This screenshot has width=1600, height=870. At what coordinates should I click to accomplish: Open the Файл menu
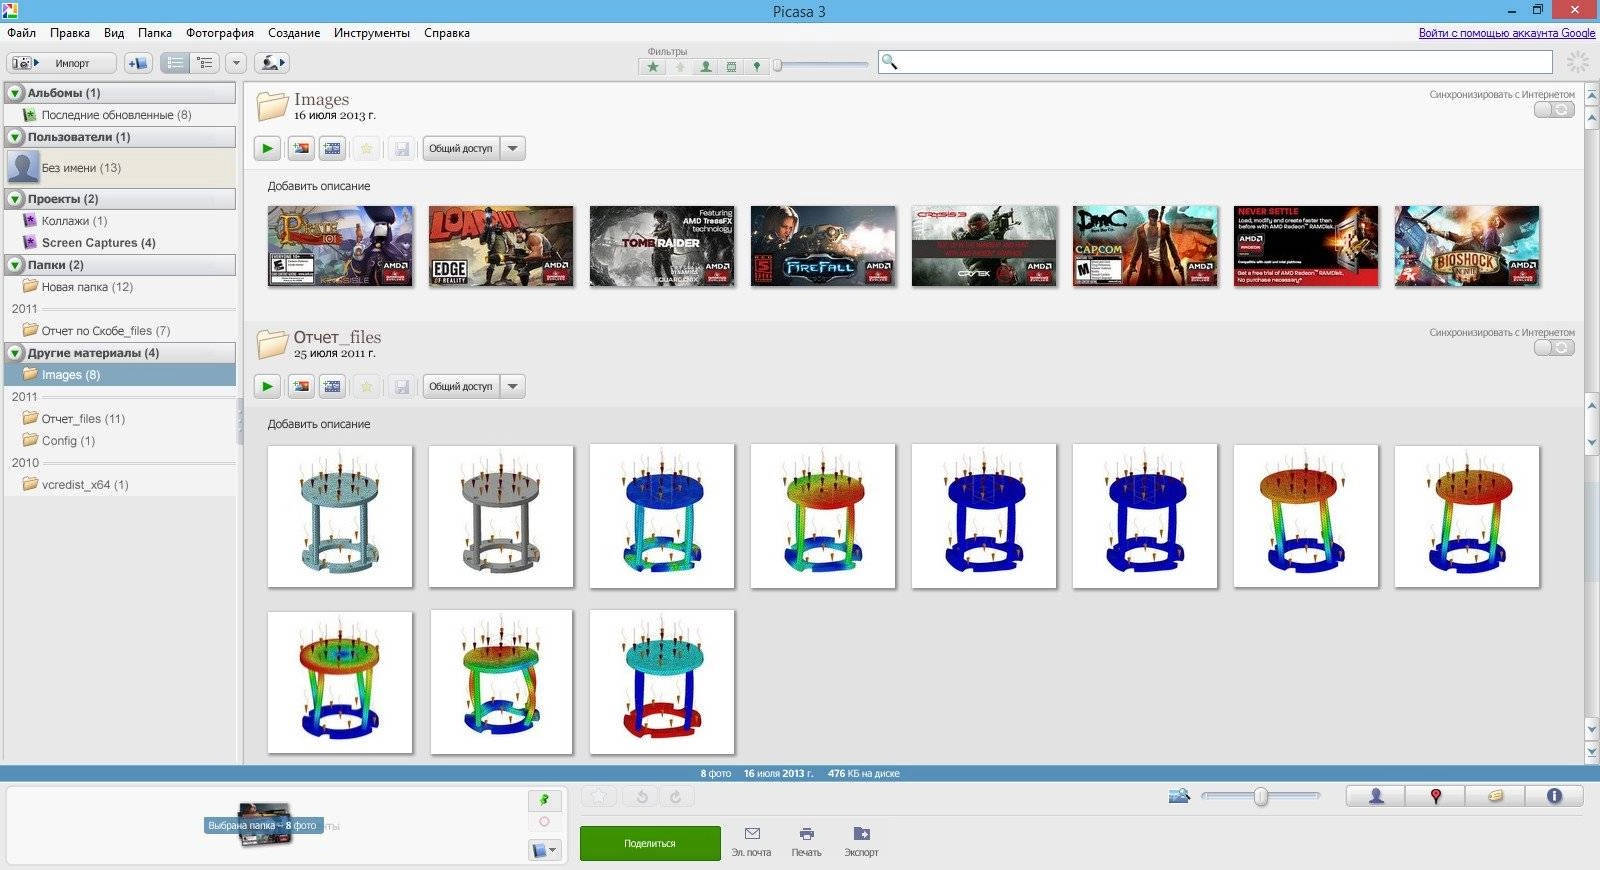click(x=21, y=33)
